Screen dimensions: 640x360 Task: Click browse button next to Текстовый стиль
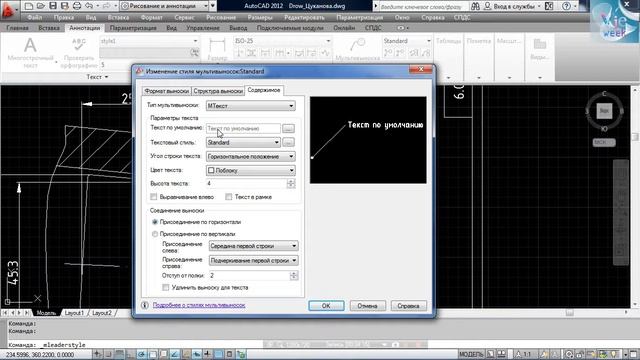click(x=288, y=142)
